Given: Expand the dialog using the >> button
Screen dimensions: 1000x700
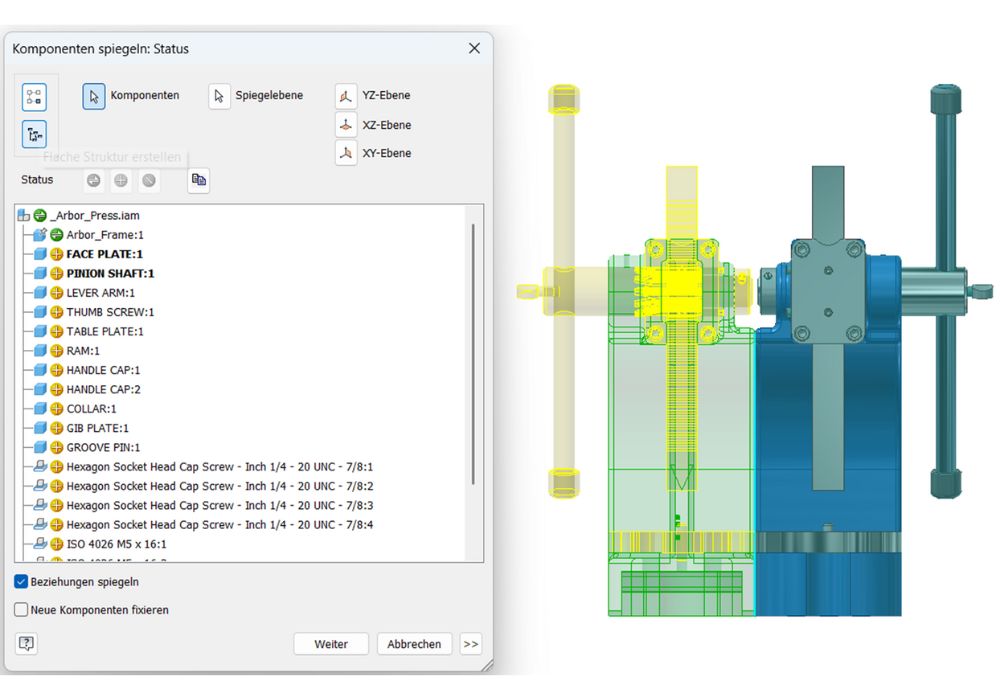Looking at the screenshot, I should tap(470, 644).
